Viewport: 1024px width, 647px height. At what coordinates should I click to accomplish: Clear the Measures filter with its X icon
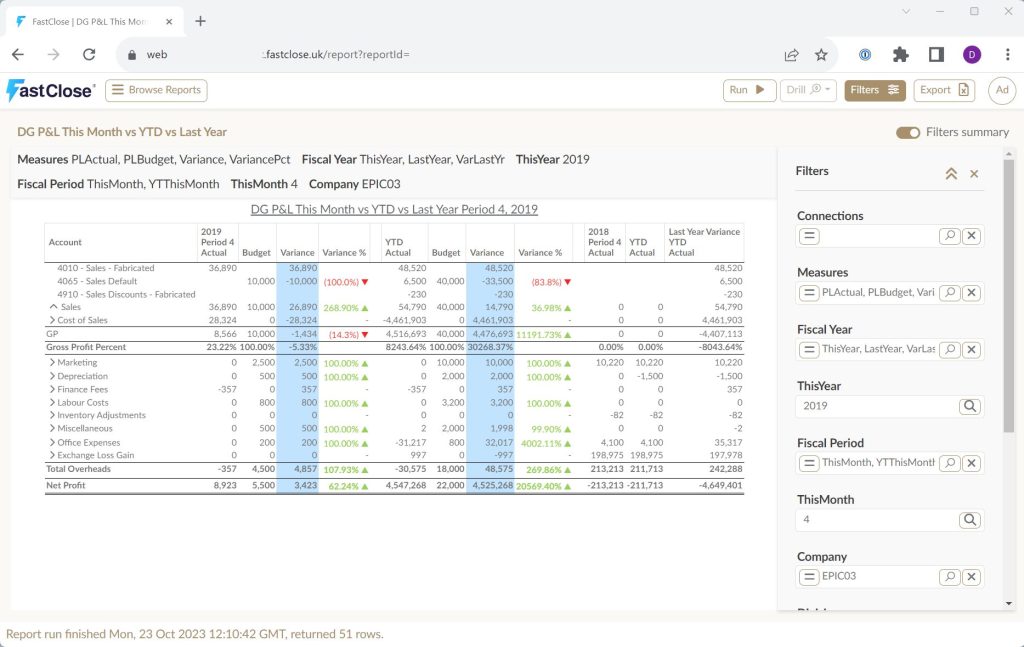pyautogui.click(x=971, y=293)
